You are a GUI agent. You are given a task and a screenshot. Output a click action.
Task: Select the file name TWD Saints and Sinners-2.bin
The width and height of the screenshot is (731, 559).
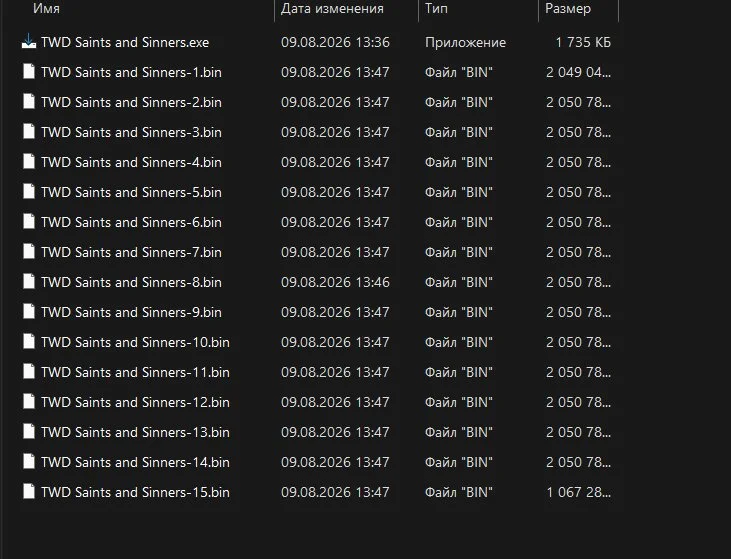click(131, 102)
